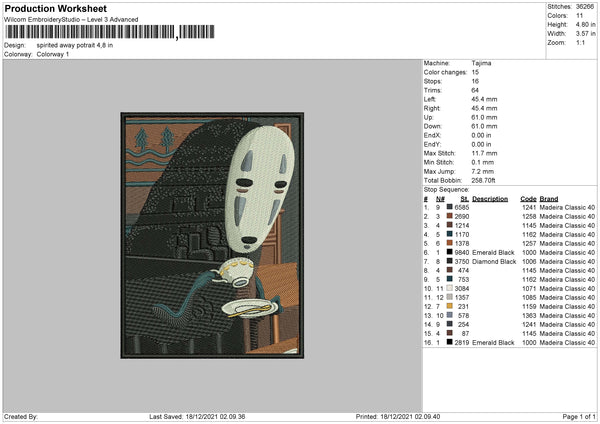
Task: Pick the cream swatch beside 3084
Action: 450,288
